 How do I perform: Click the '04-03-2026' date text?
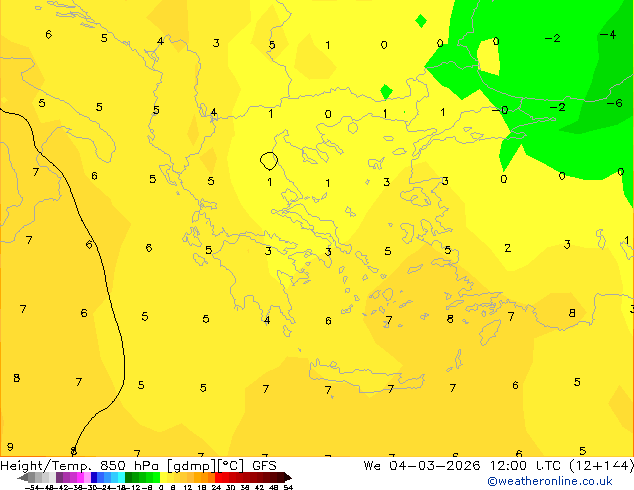tap(435, 466)
